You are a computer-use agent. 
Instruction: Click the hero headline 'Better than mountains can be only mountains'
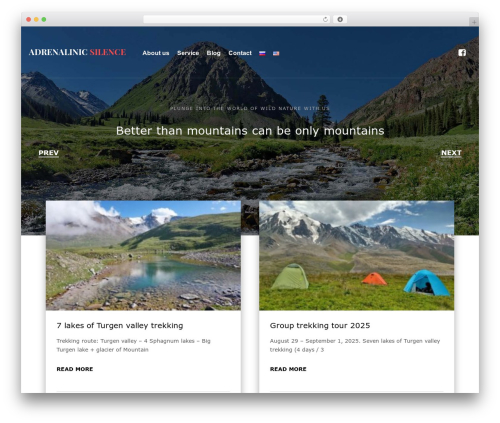click(250, 131)
